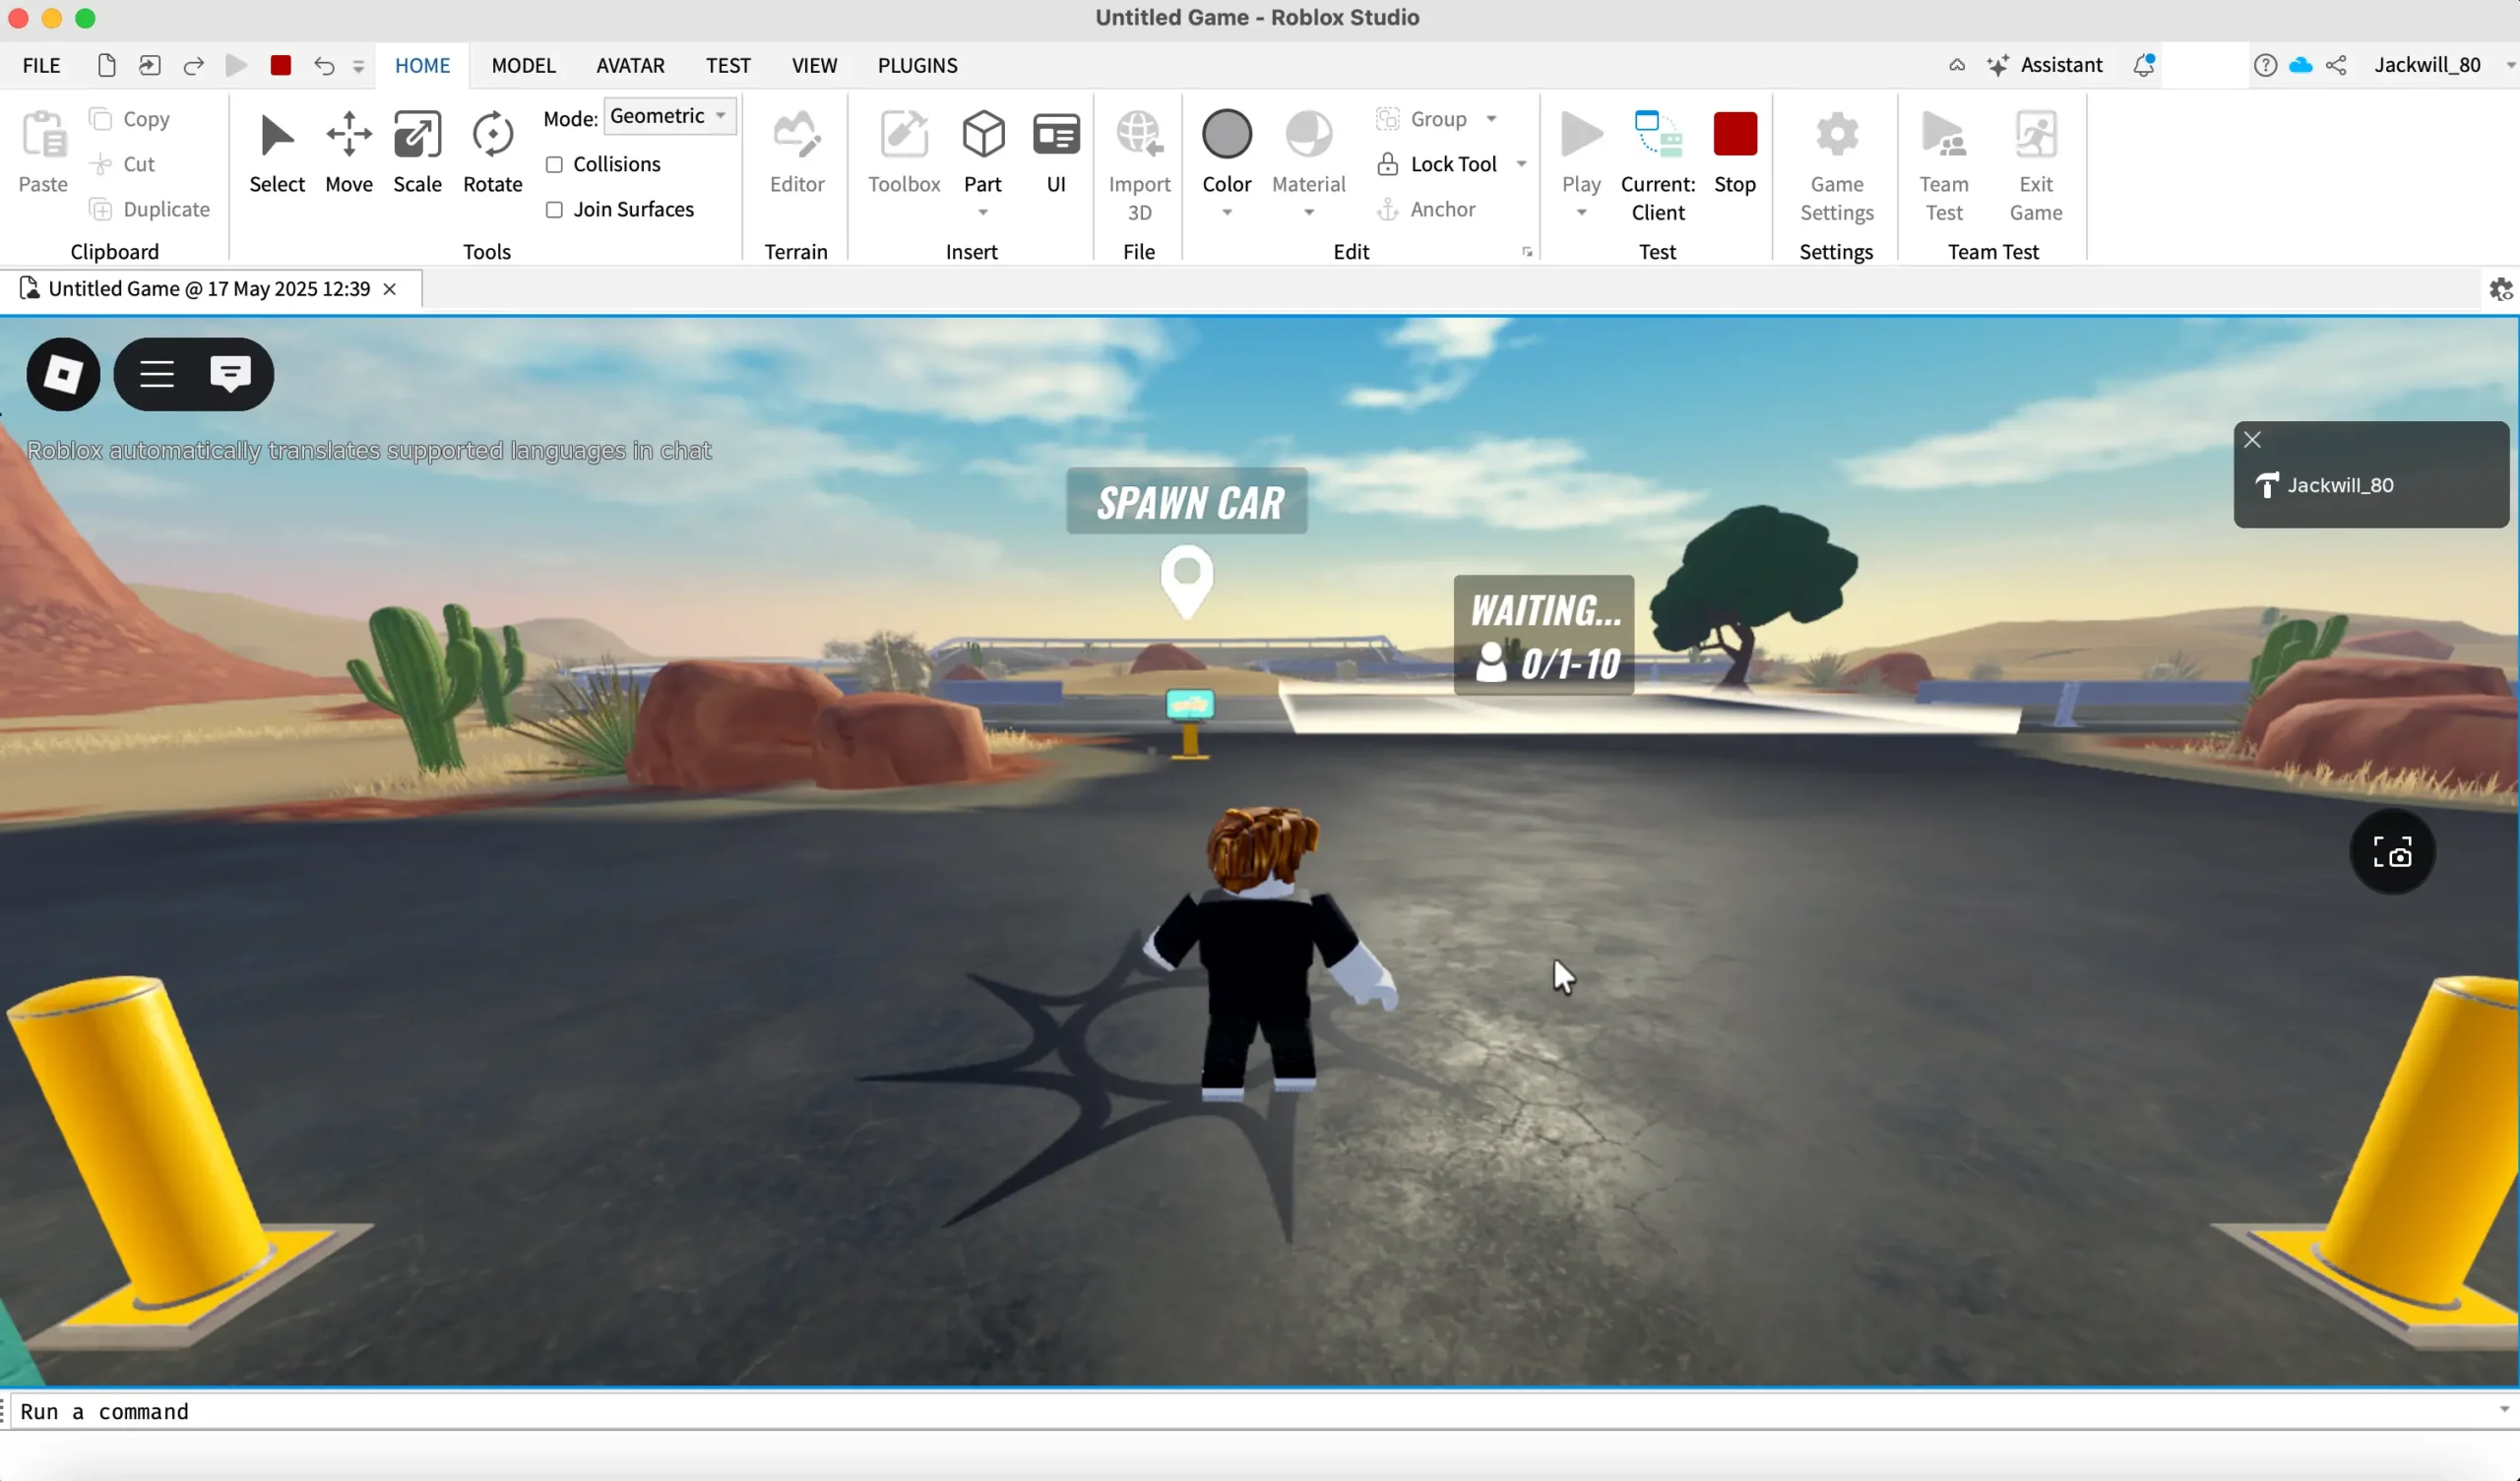
Task: Open the Assistant panel
Action: pyautogui.click(x=2045, y=65)
